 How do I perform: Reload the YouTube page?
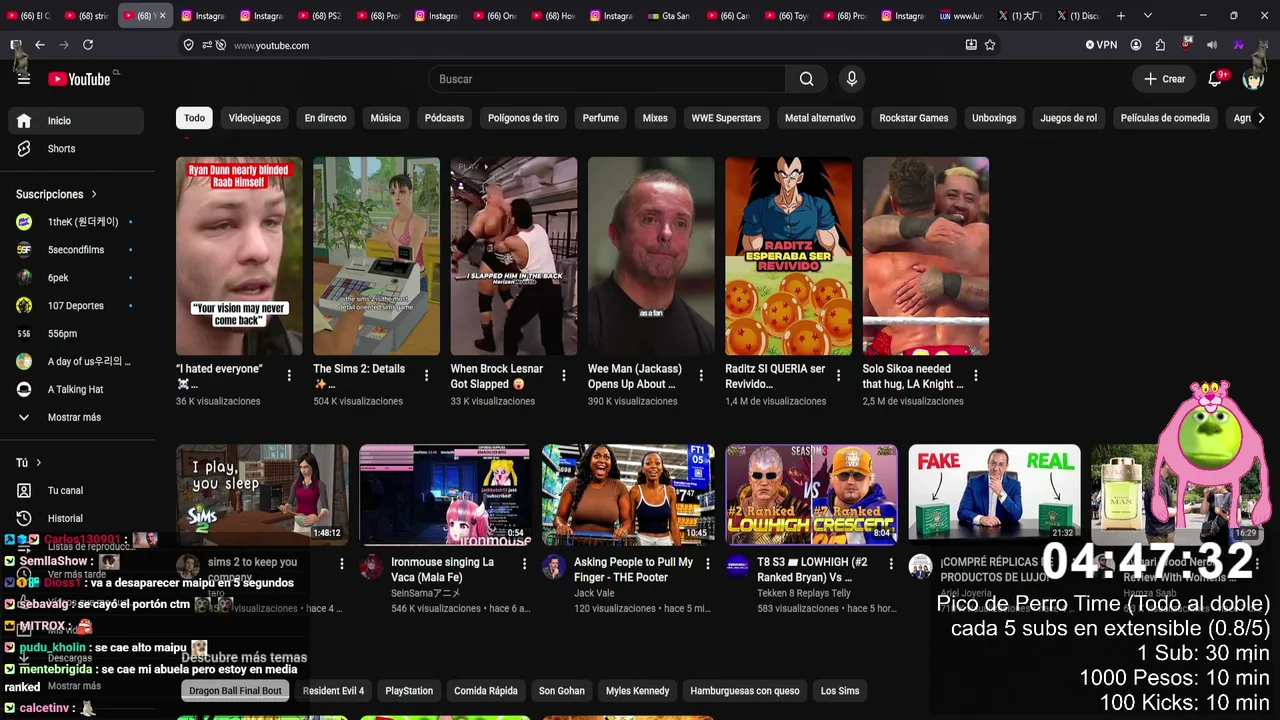pyautogui.click(x=88, y=45)
